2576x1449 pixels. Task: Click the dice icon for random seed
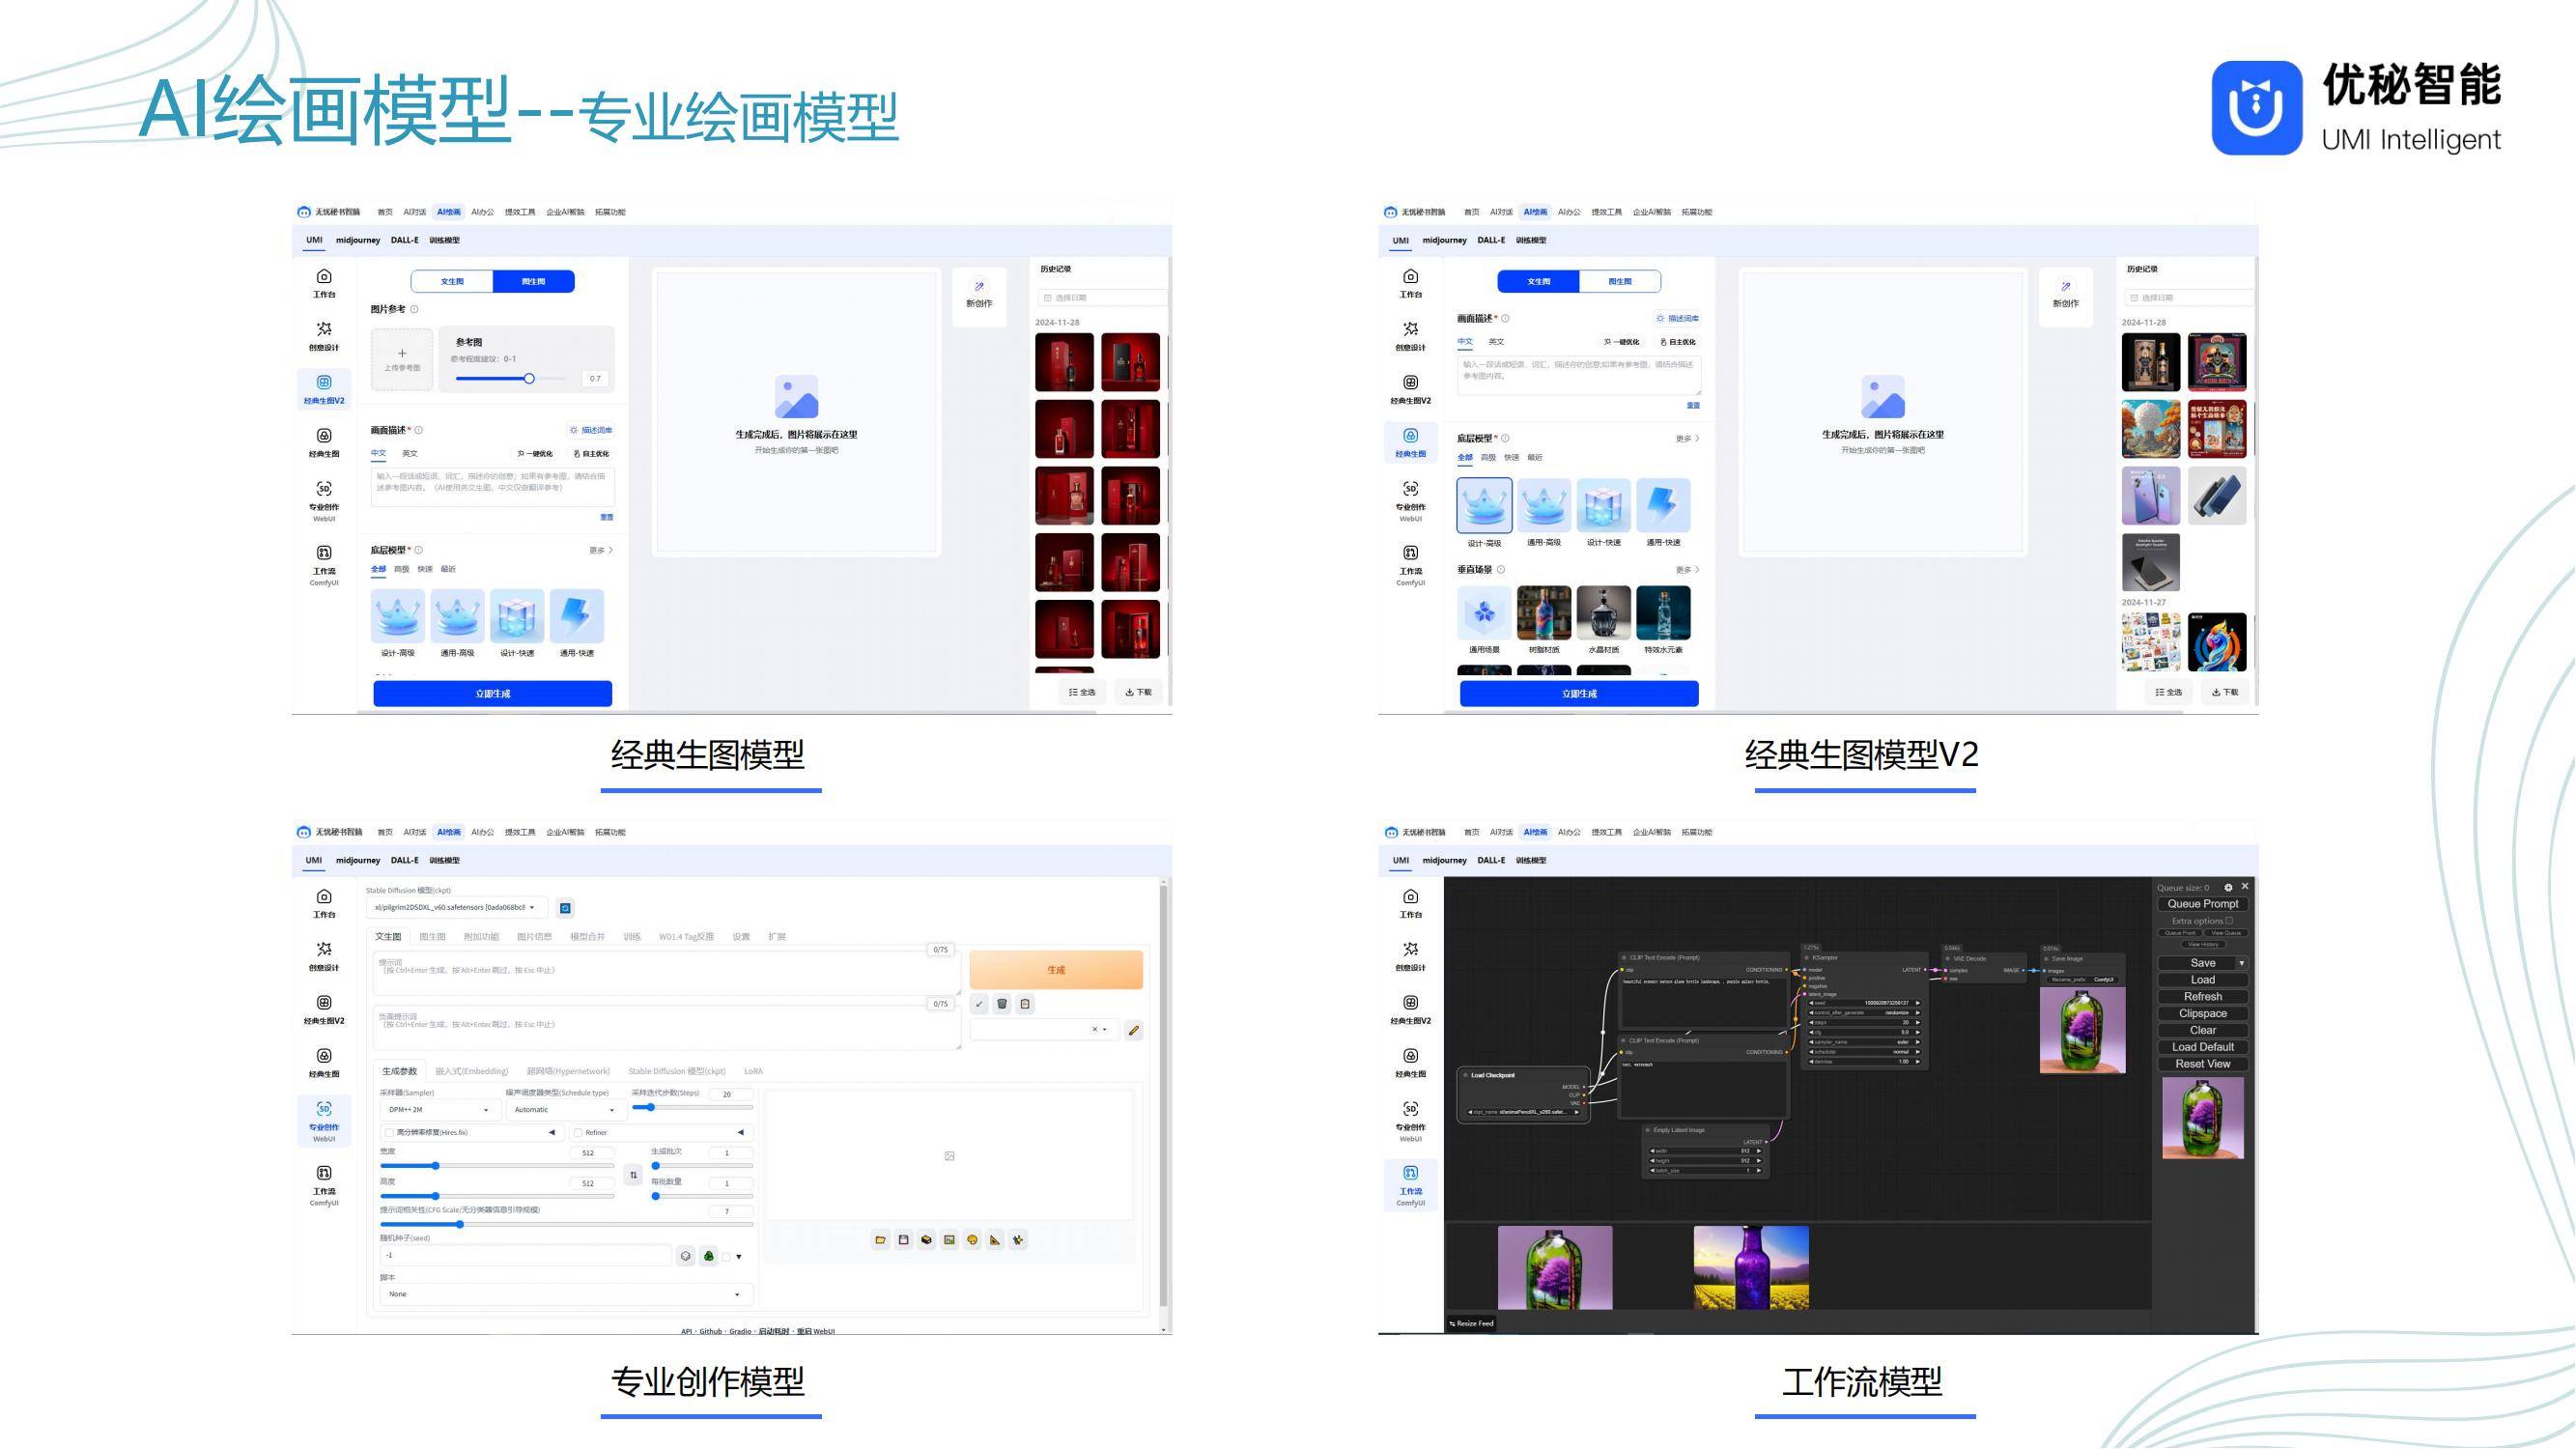pos(686,1256)
